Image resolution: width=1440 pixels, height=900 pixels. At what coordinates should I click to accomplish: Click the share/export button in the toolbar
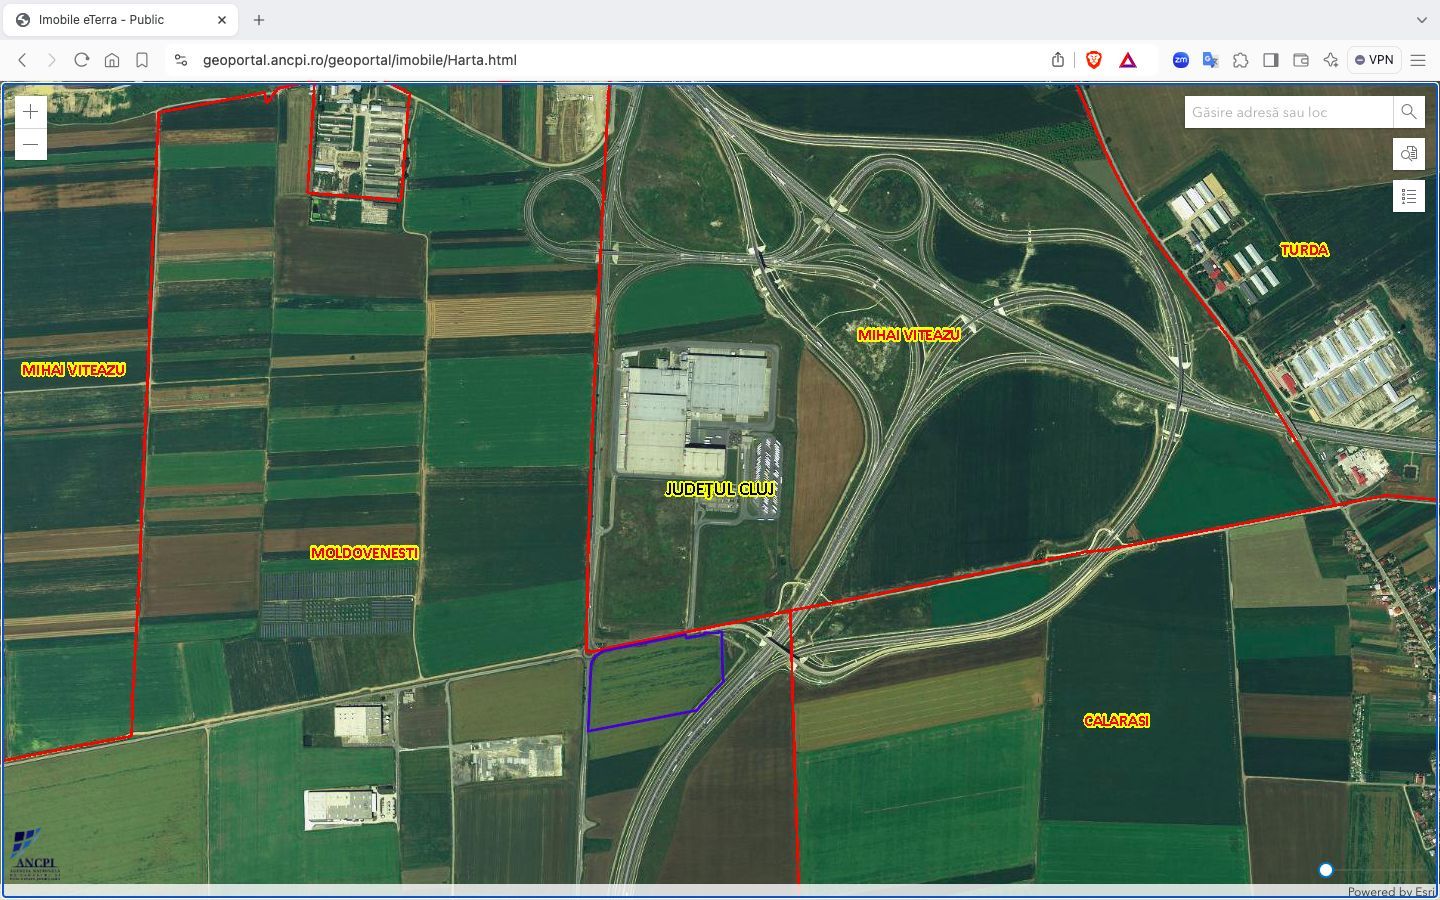pos(1057,60)
